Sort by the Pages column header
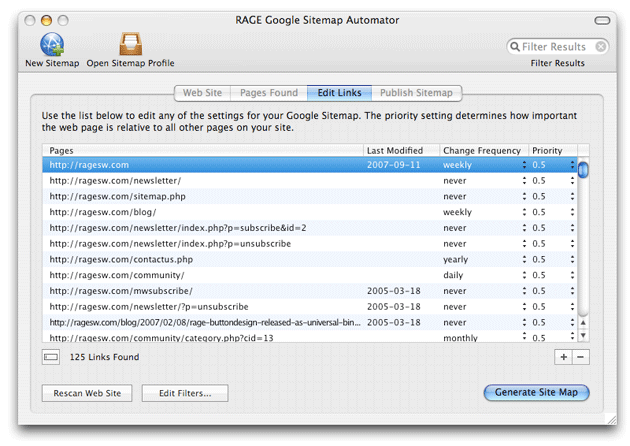The image size is (630, 446). pos(203,150)
